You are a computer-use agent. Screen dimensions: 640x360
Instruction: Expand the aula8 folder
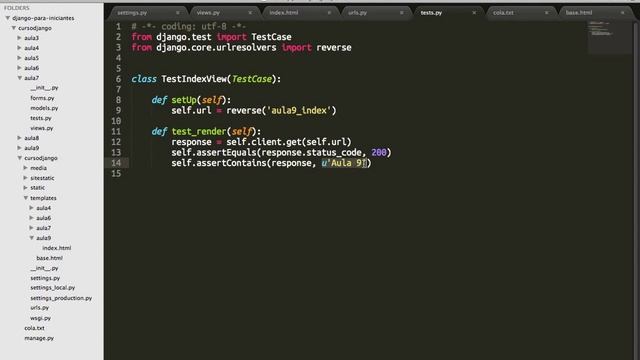20,138
